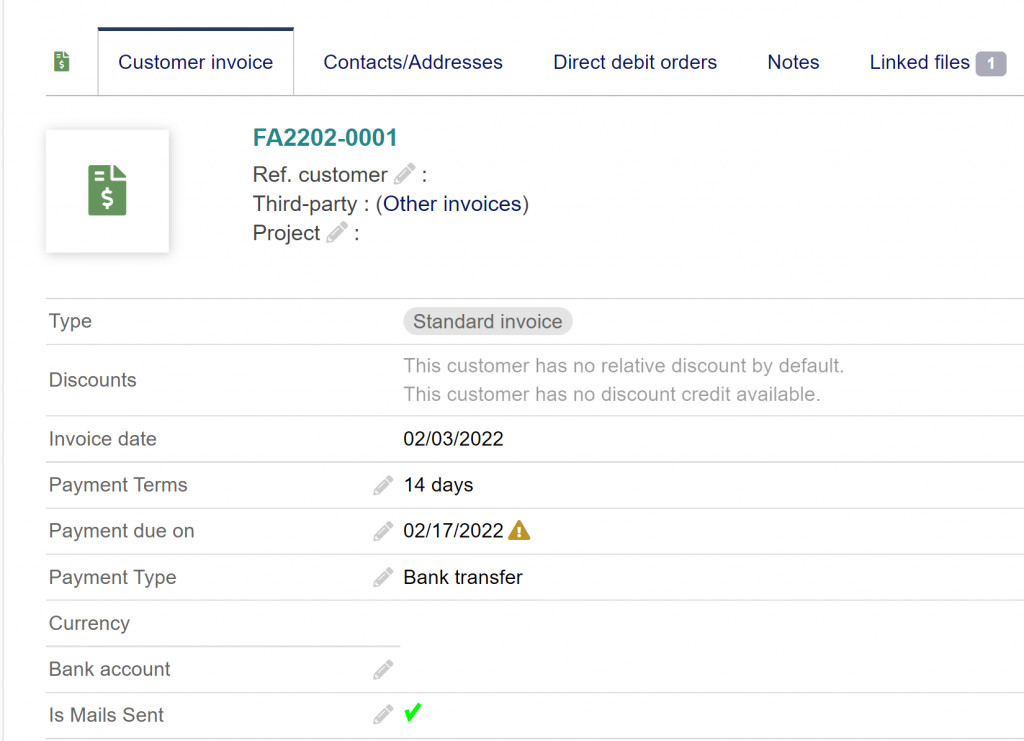Edit the Ref. customer pencil icon

(x=404, y=175)
